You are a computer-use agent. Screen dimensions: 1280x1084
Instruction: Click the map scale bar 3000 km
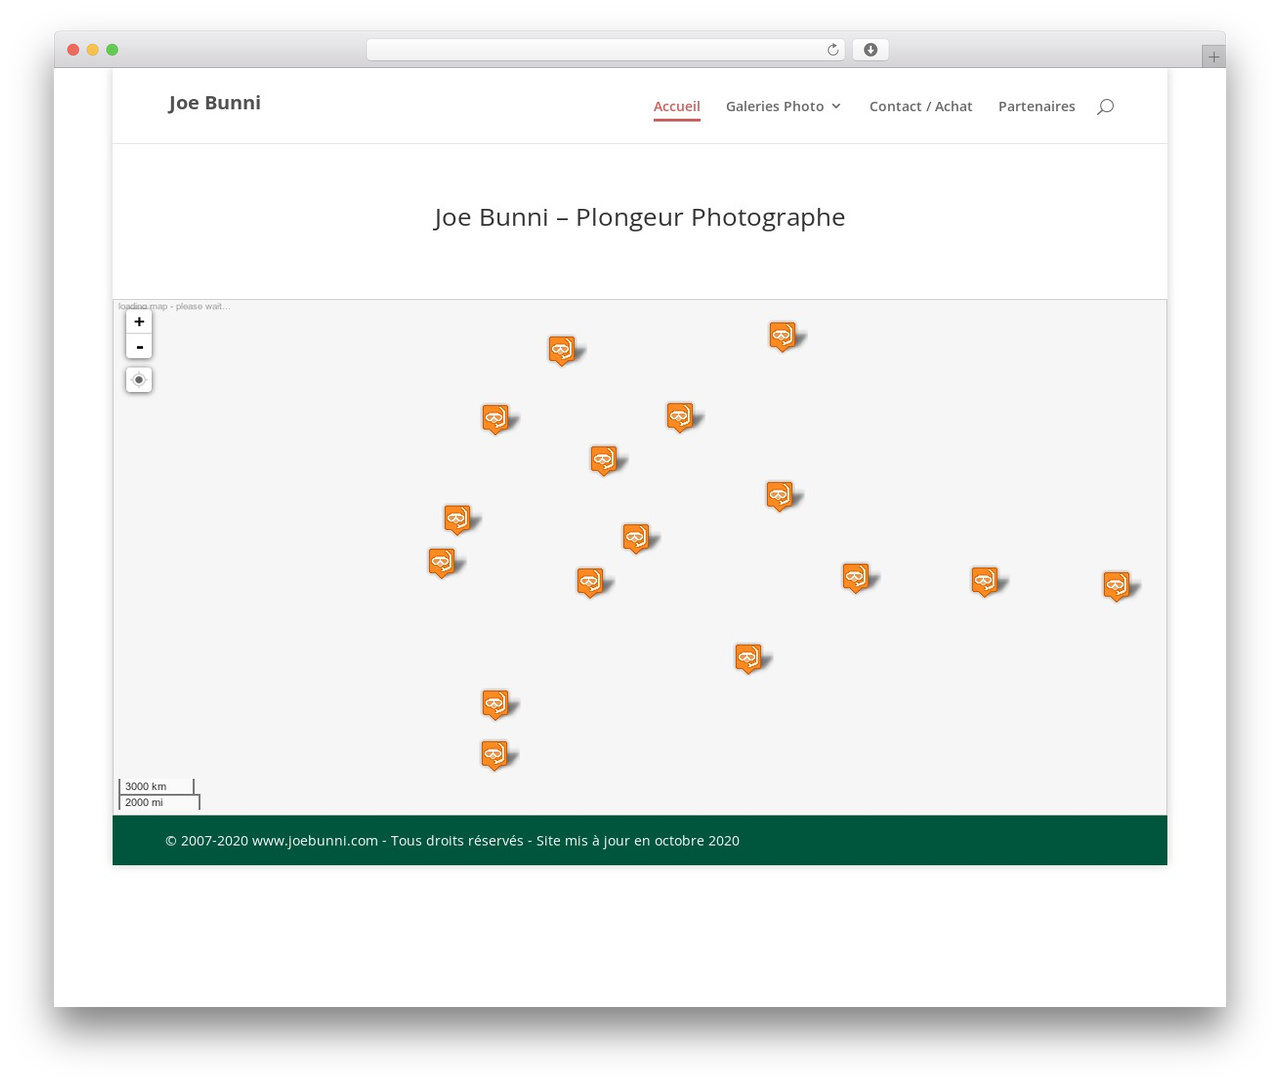tap(156, 786)
